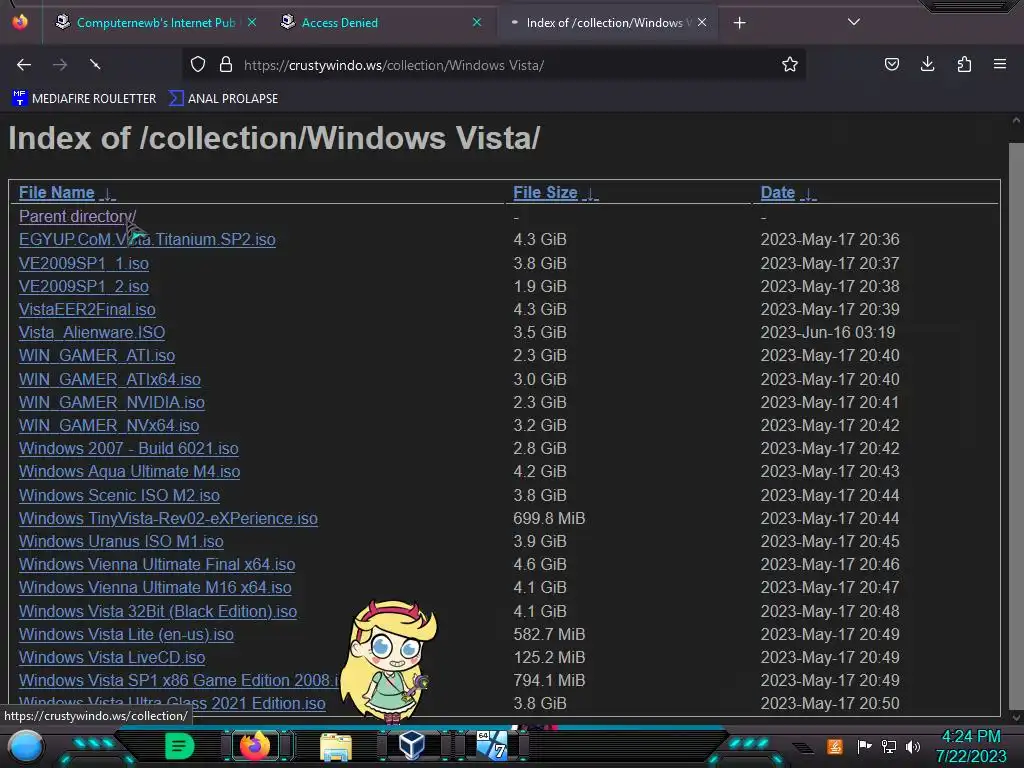Download WIN_GAMER_ATI.iso
The height and width of the screenshot is (768, 1024).
(x=97, y=355)
